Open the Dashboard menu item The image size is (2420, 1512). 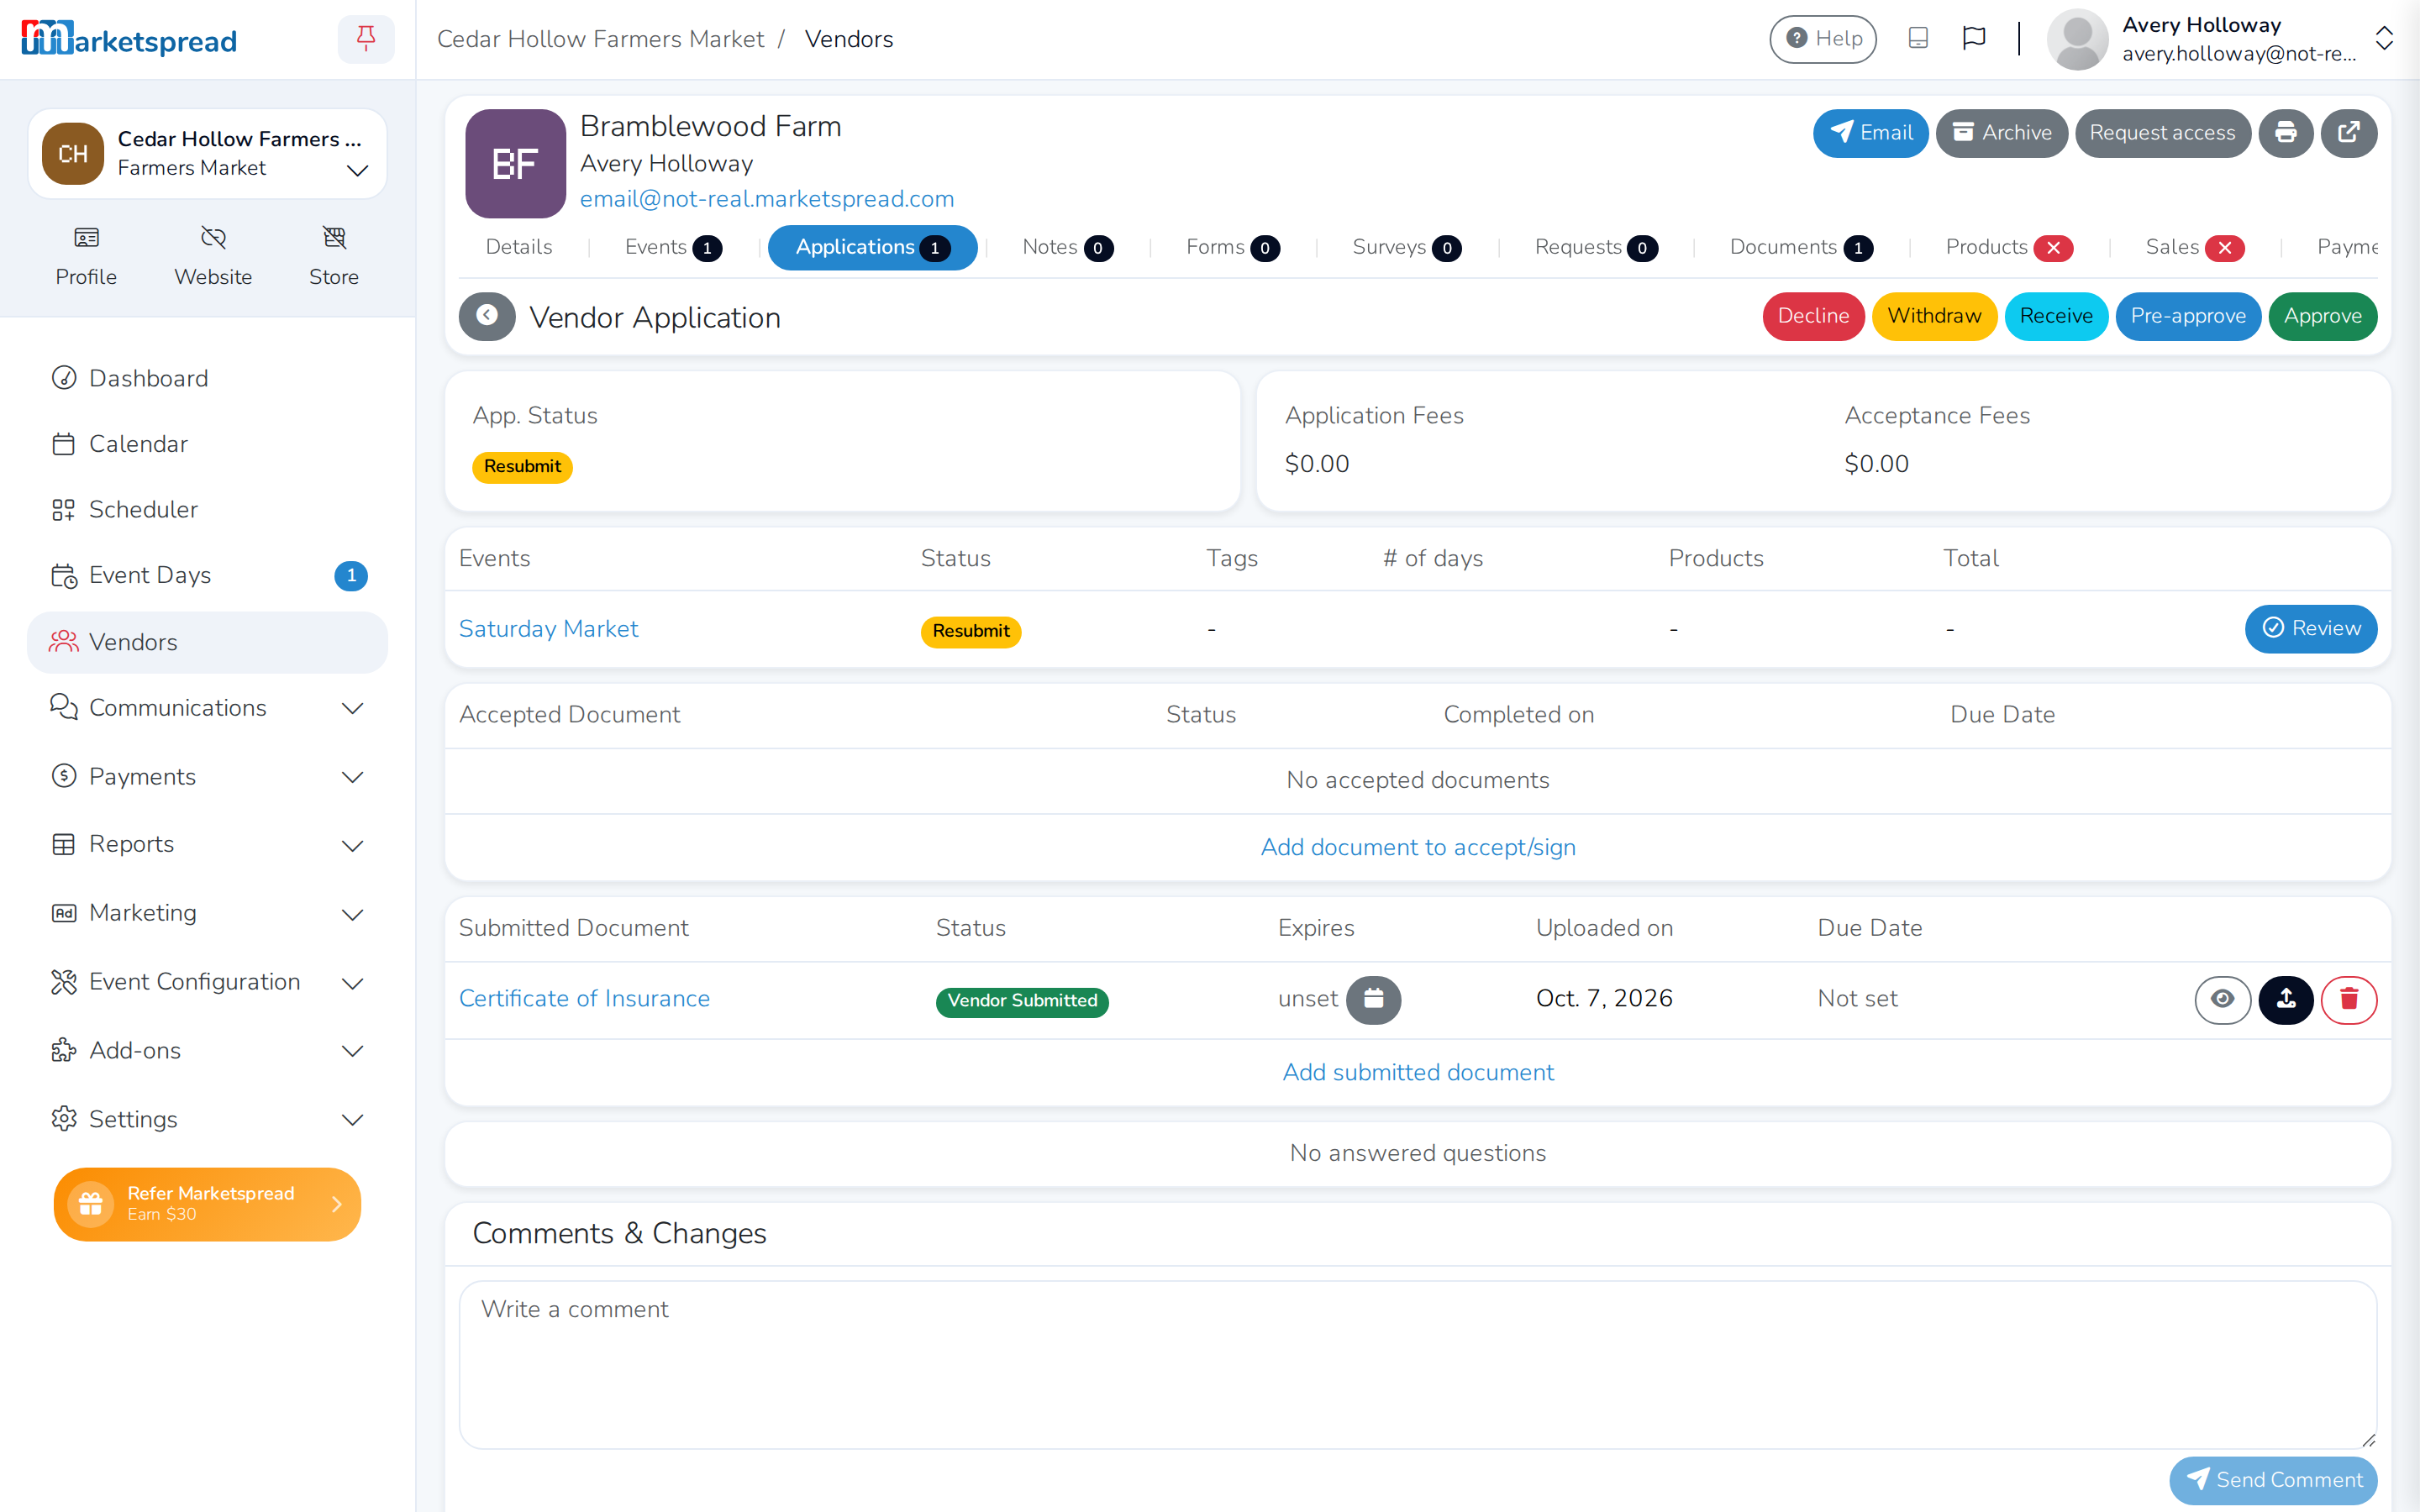(x=207, y=378)
